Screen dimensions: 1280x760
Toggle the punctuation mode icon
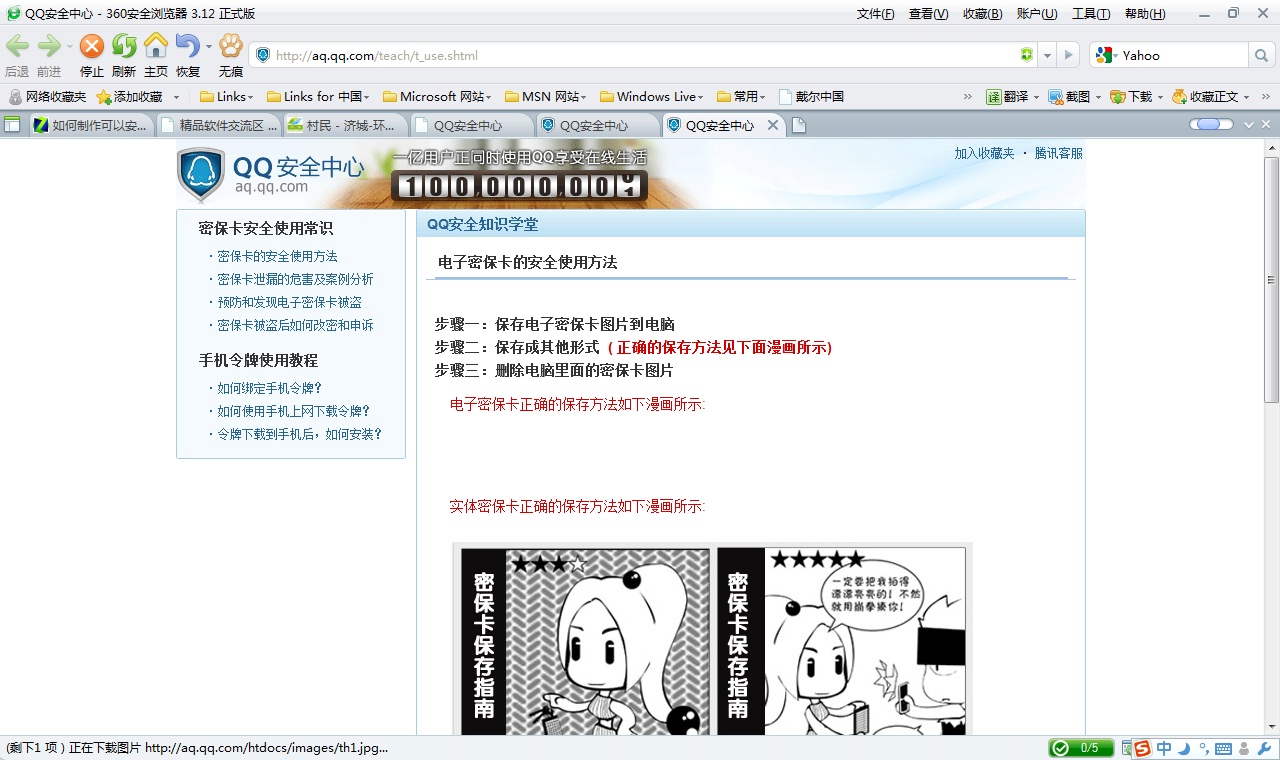pos(1204,748)
